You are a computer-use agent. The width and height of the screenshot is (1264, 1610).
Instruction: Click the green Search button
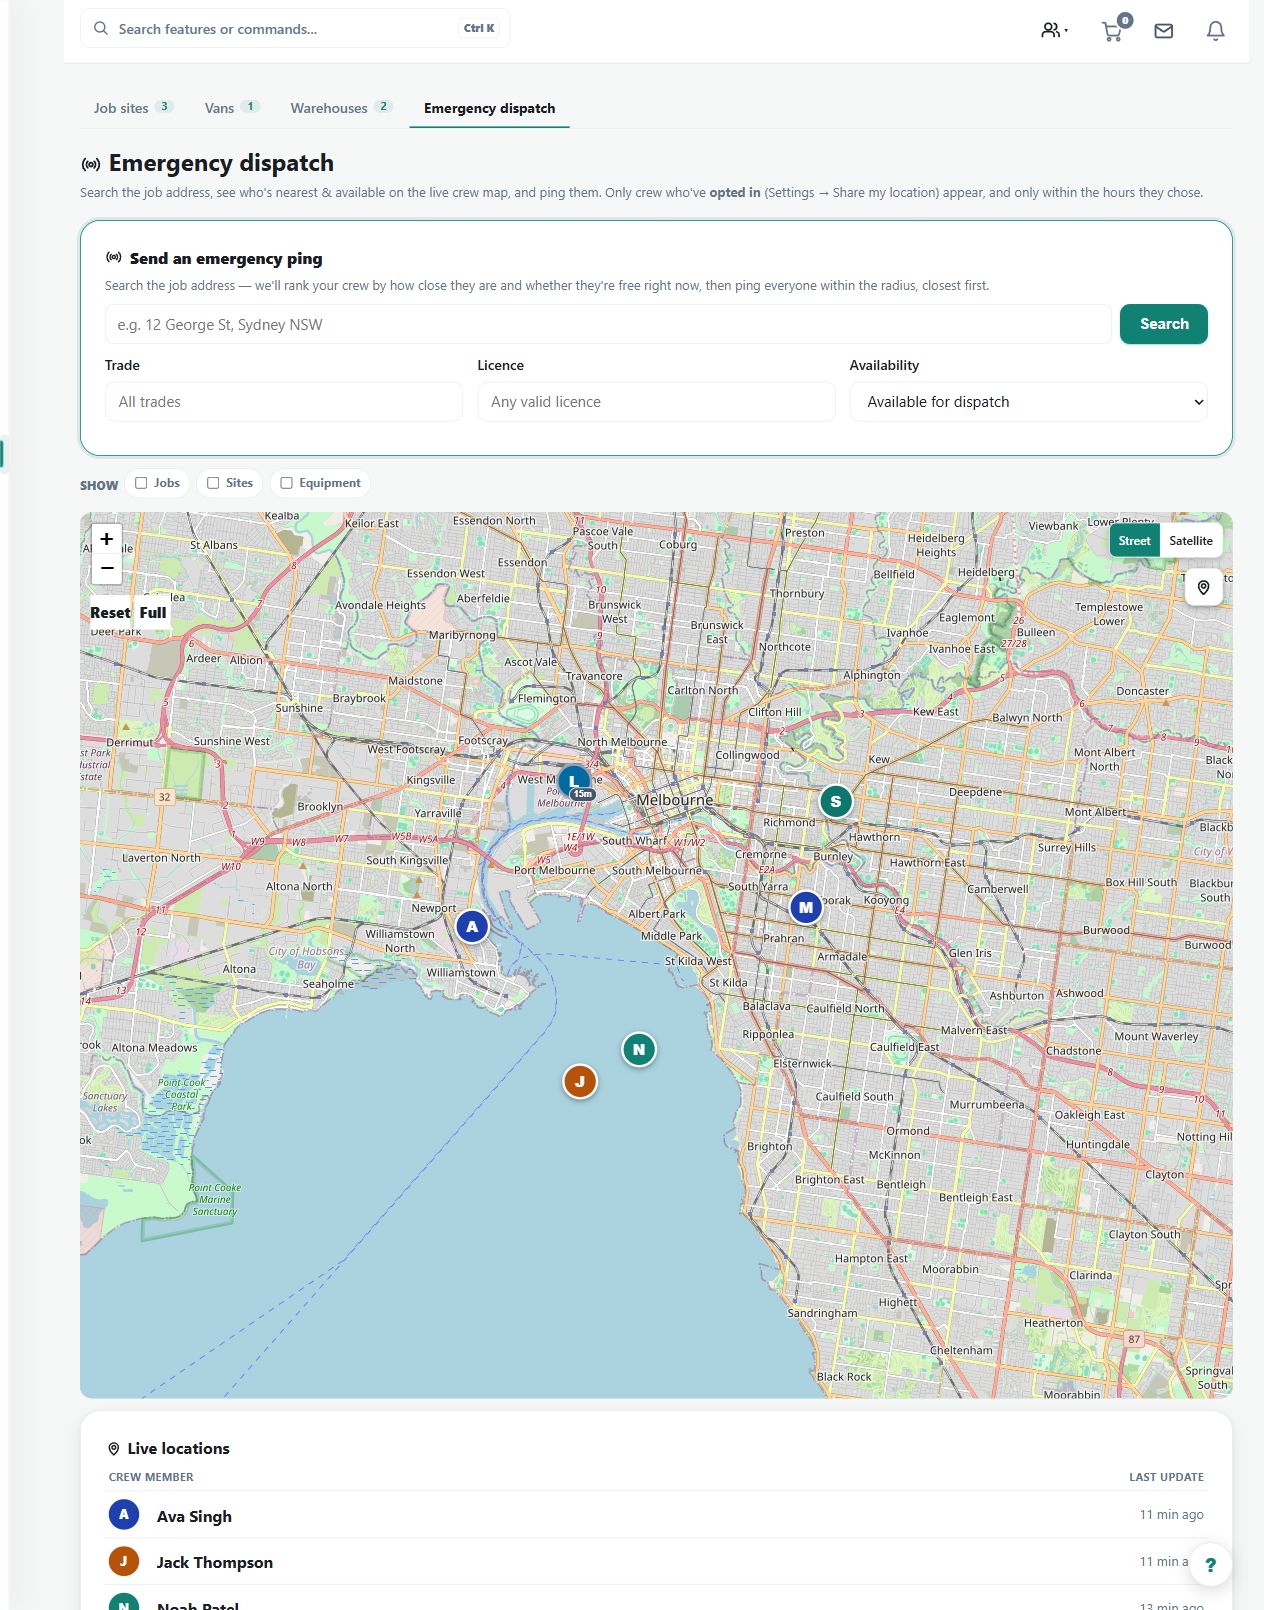[1163, 324]
